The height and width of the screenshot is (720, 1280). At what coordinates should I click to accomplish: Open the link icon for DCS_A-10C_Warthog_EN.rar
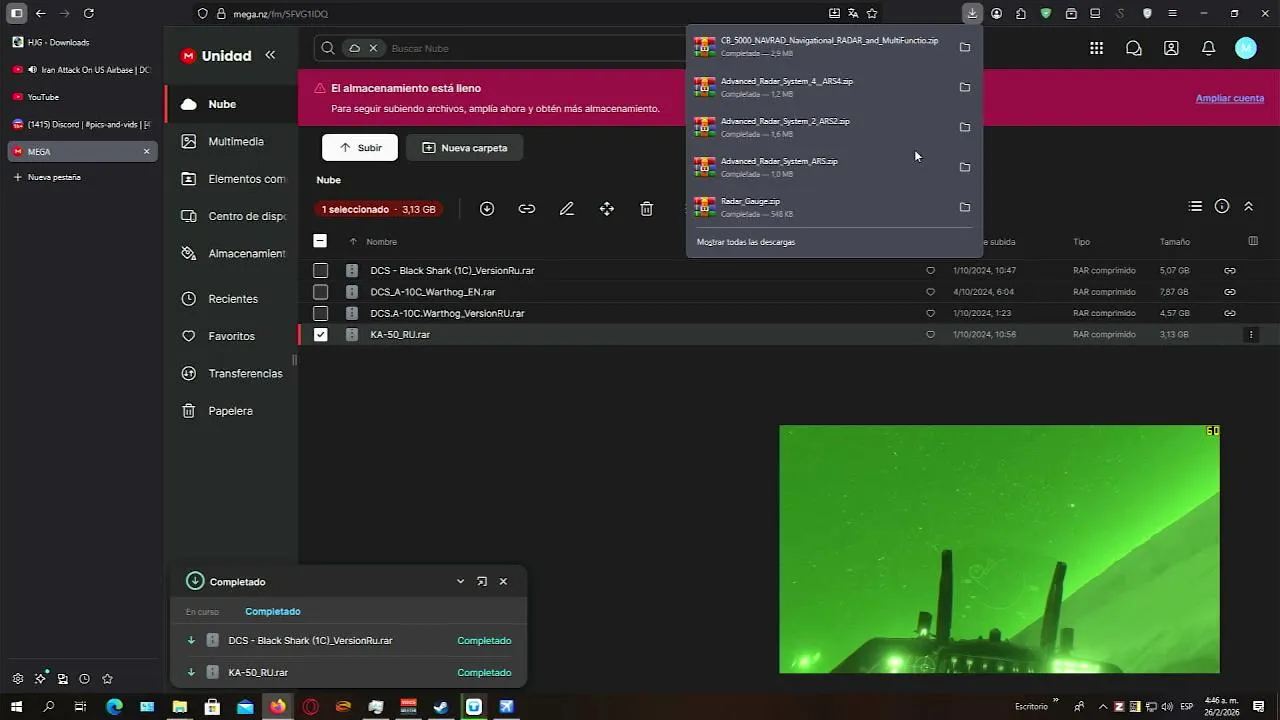(x=1230, y=292)
